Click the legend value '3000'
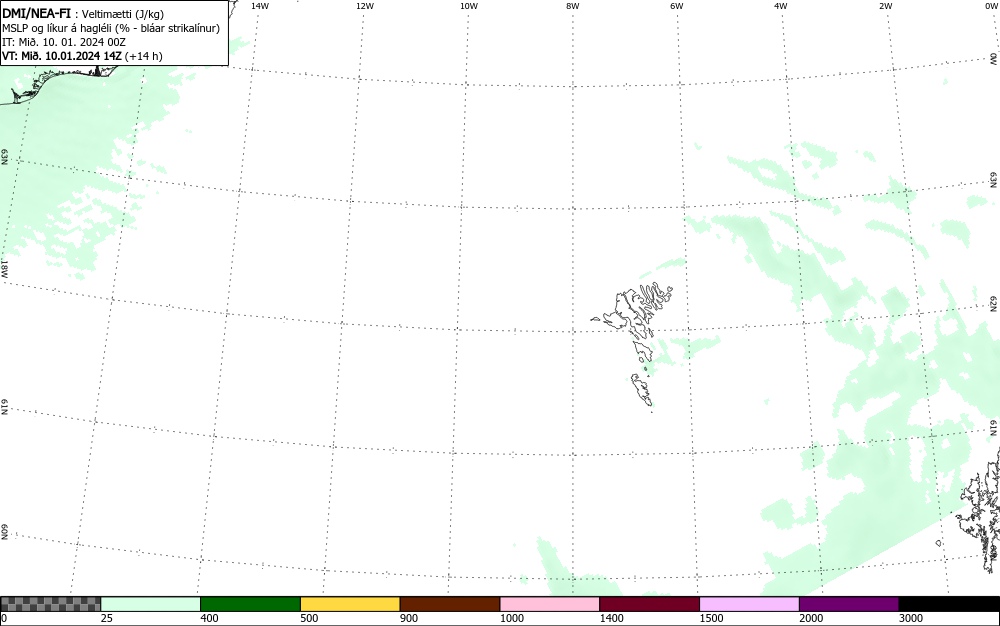 [x=911, y=618]
